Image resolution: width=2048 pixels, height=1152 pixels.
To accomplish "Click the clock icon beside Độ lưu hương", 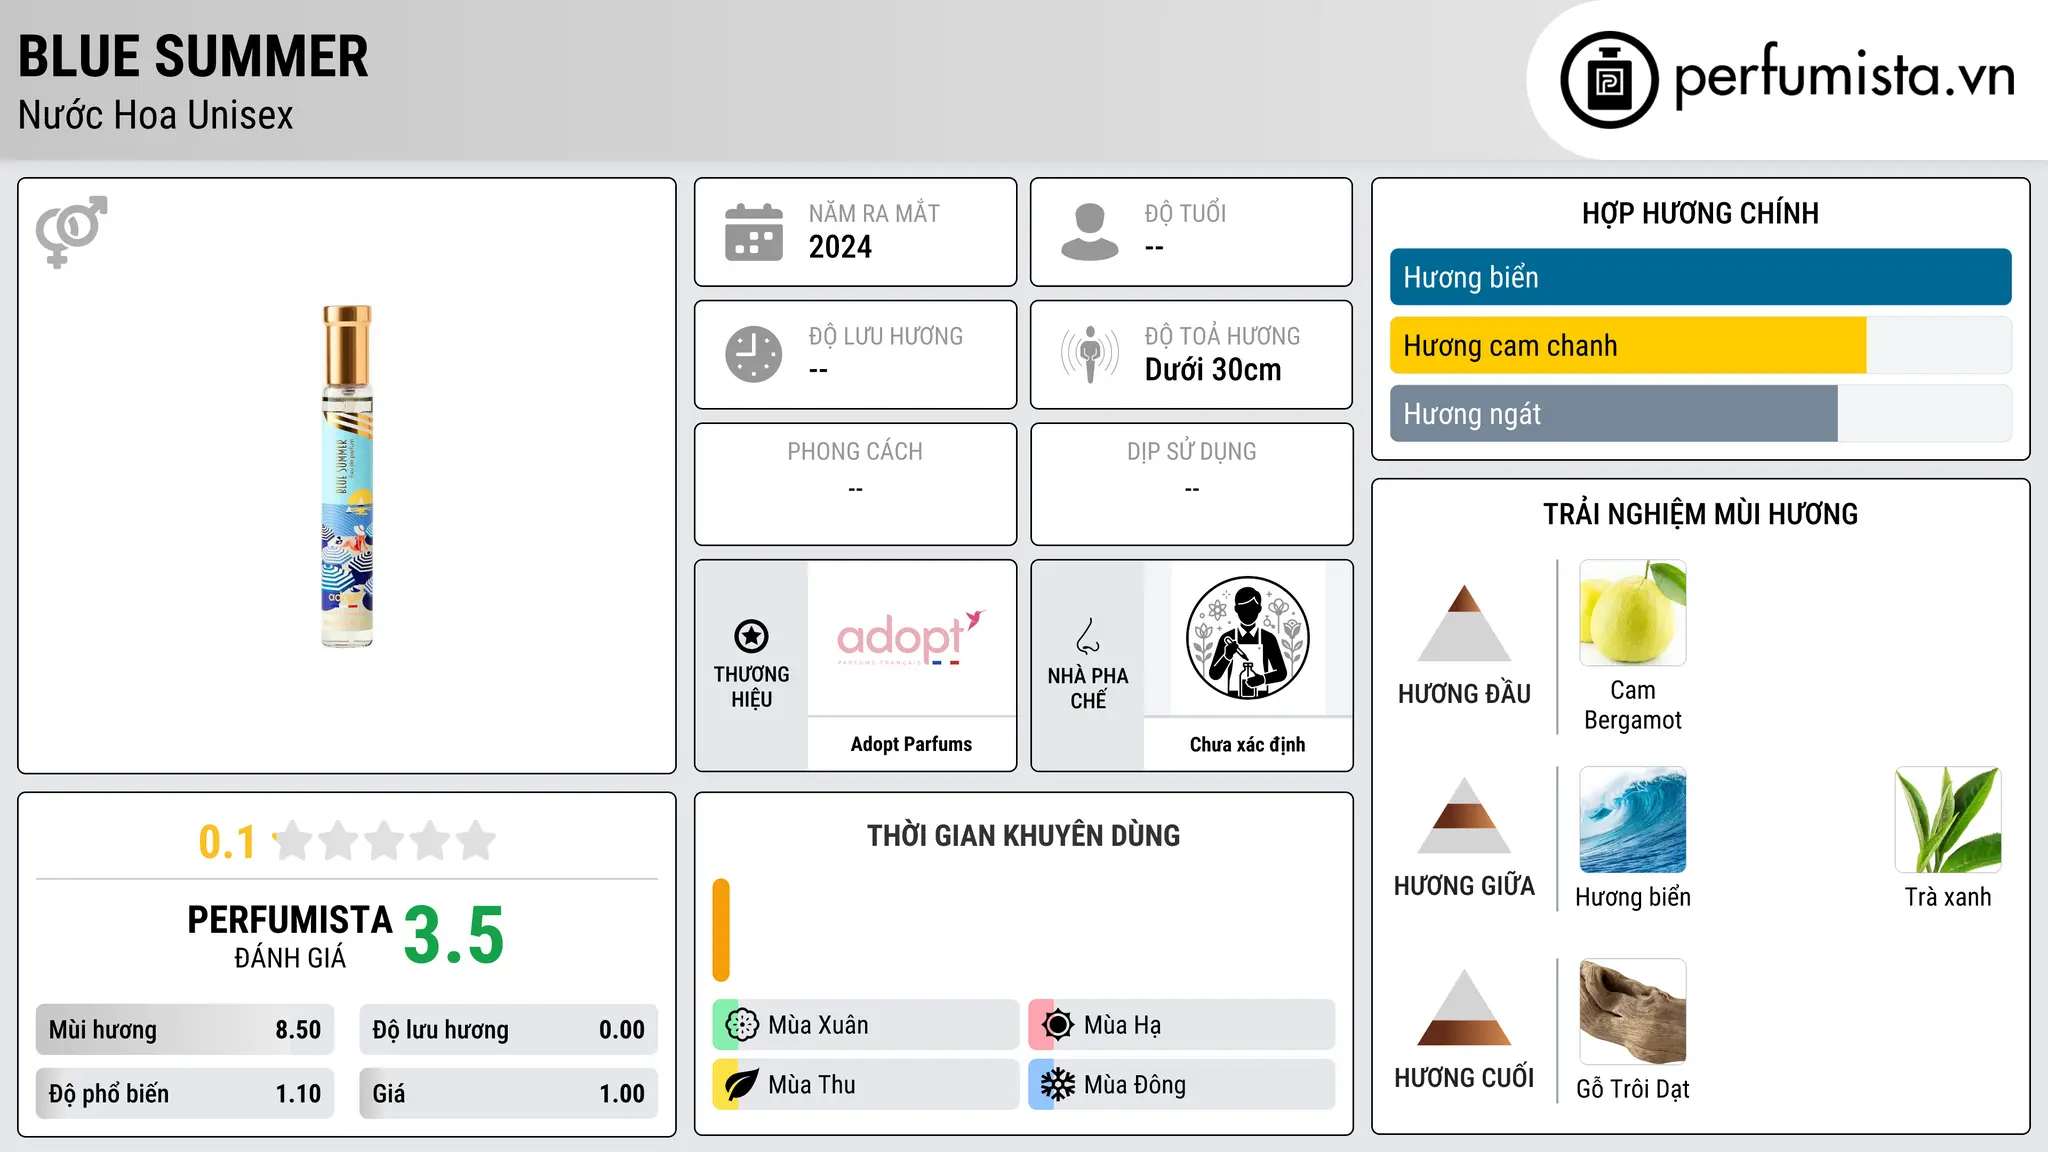I will (754, 354).
